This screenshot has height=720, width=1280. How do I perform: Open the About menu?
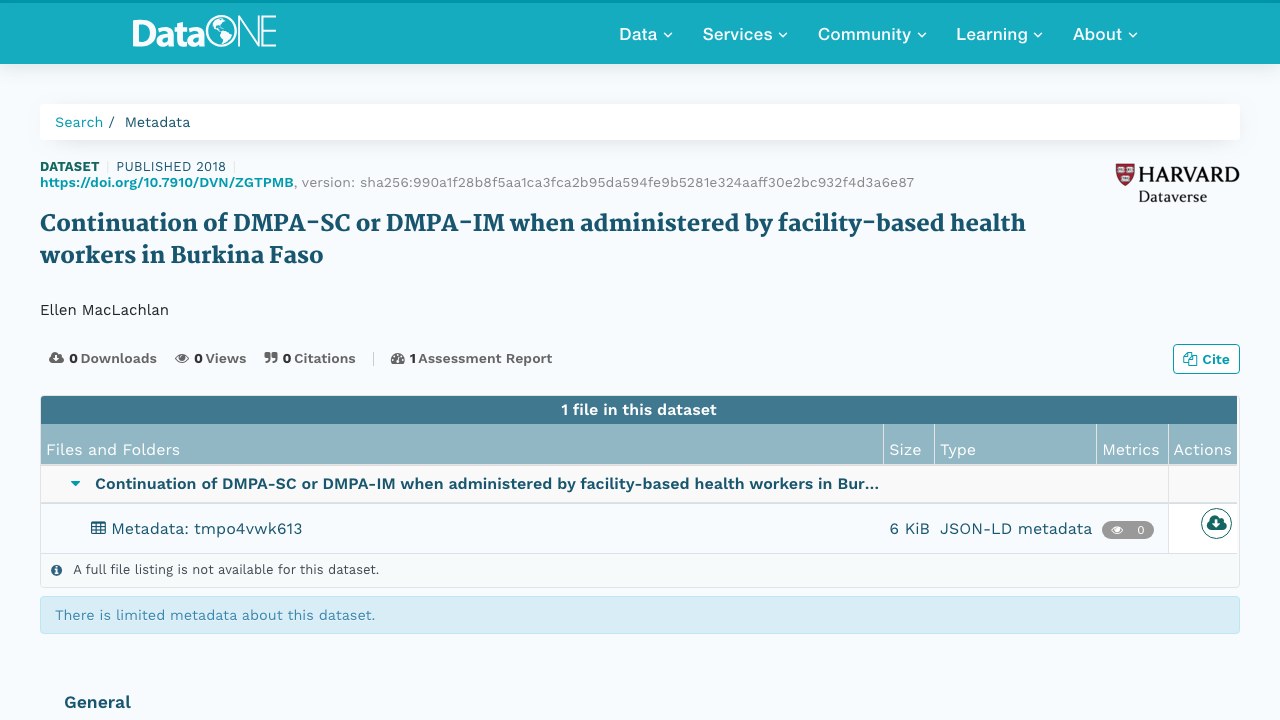click(x=1105, y=34)
